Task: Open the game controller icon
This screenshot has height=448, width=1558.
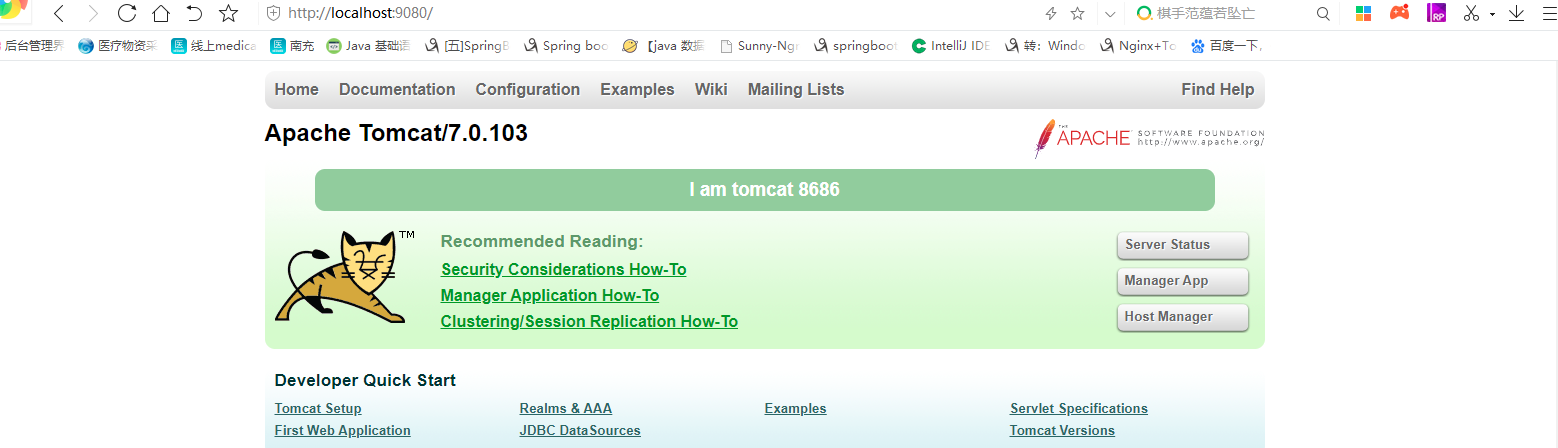Action: tap(1400, 13)
